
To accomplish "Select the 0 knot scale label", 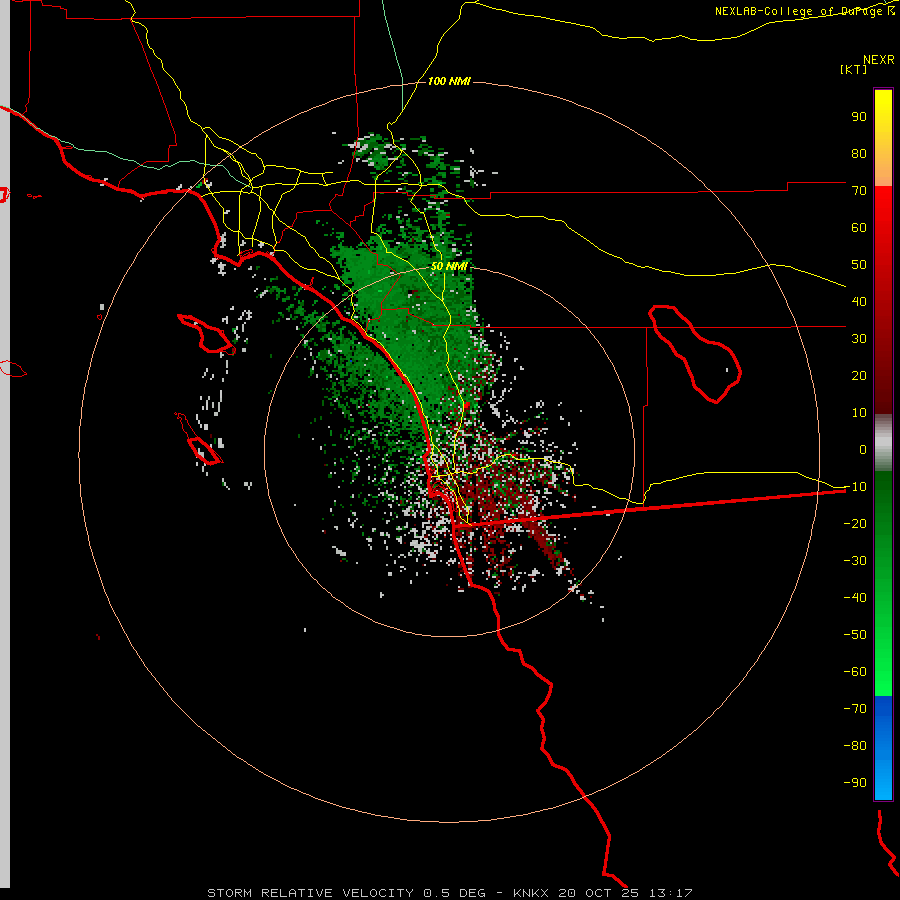I will click(863, 449).
